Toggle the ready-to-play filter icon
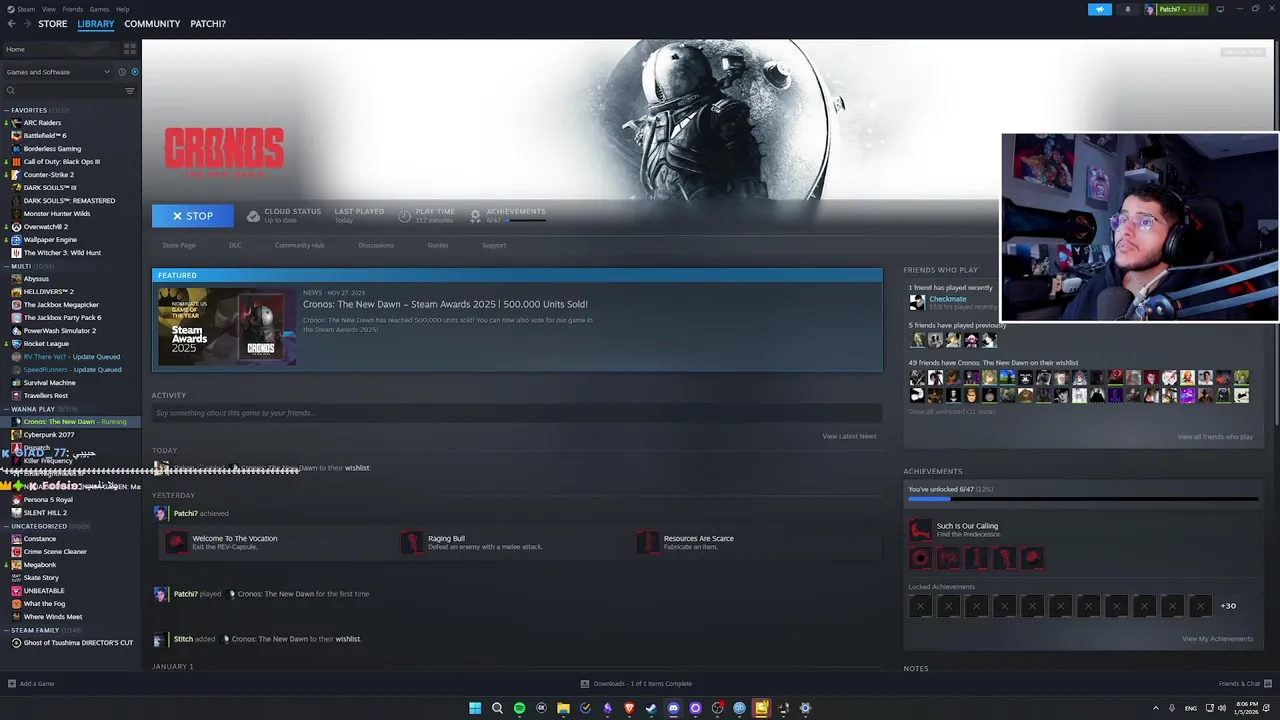The image size is (1280, 720). coord(135,72)
